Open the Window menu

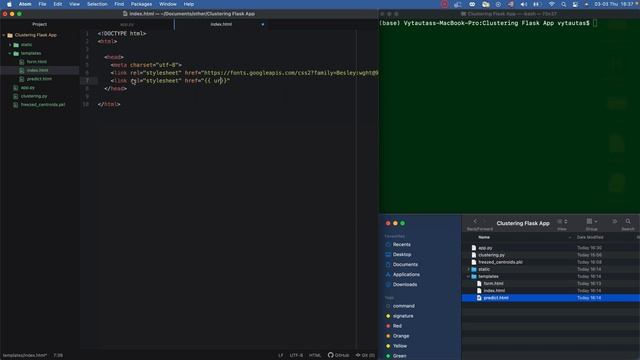168,4
